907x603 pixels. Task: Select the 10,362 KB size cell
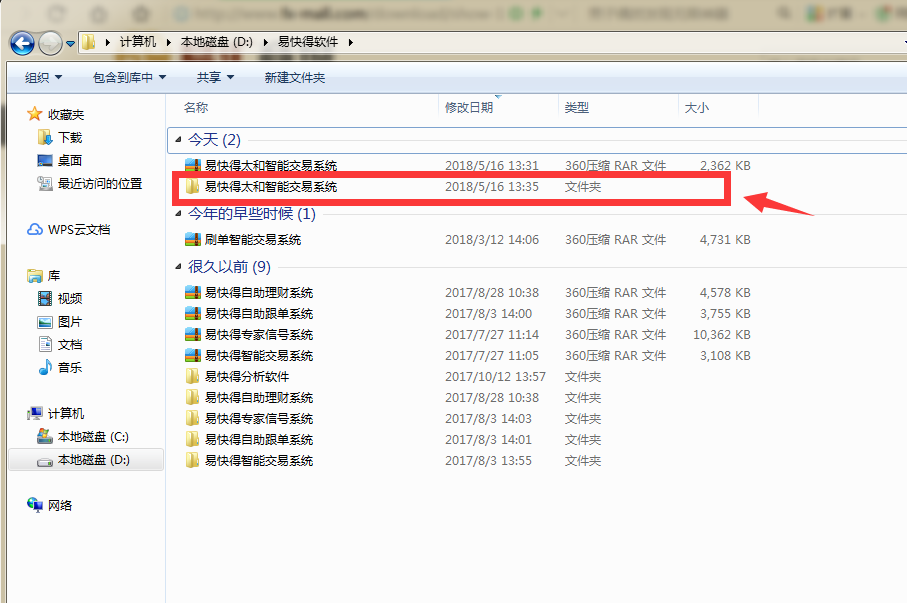tap(722, 334)
